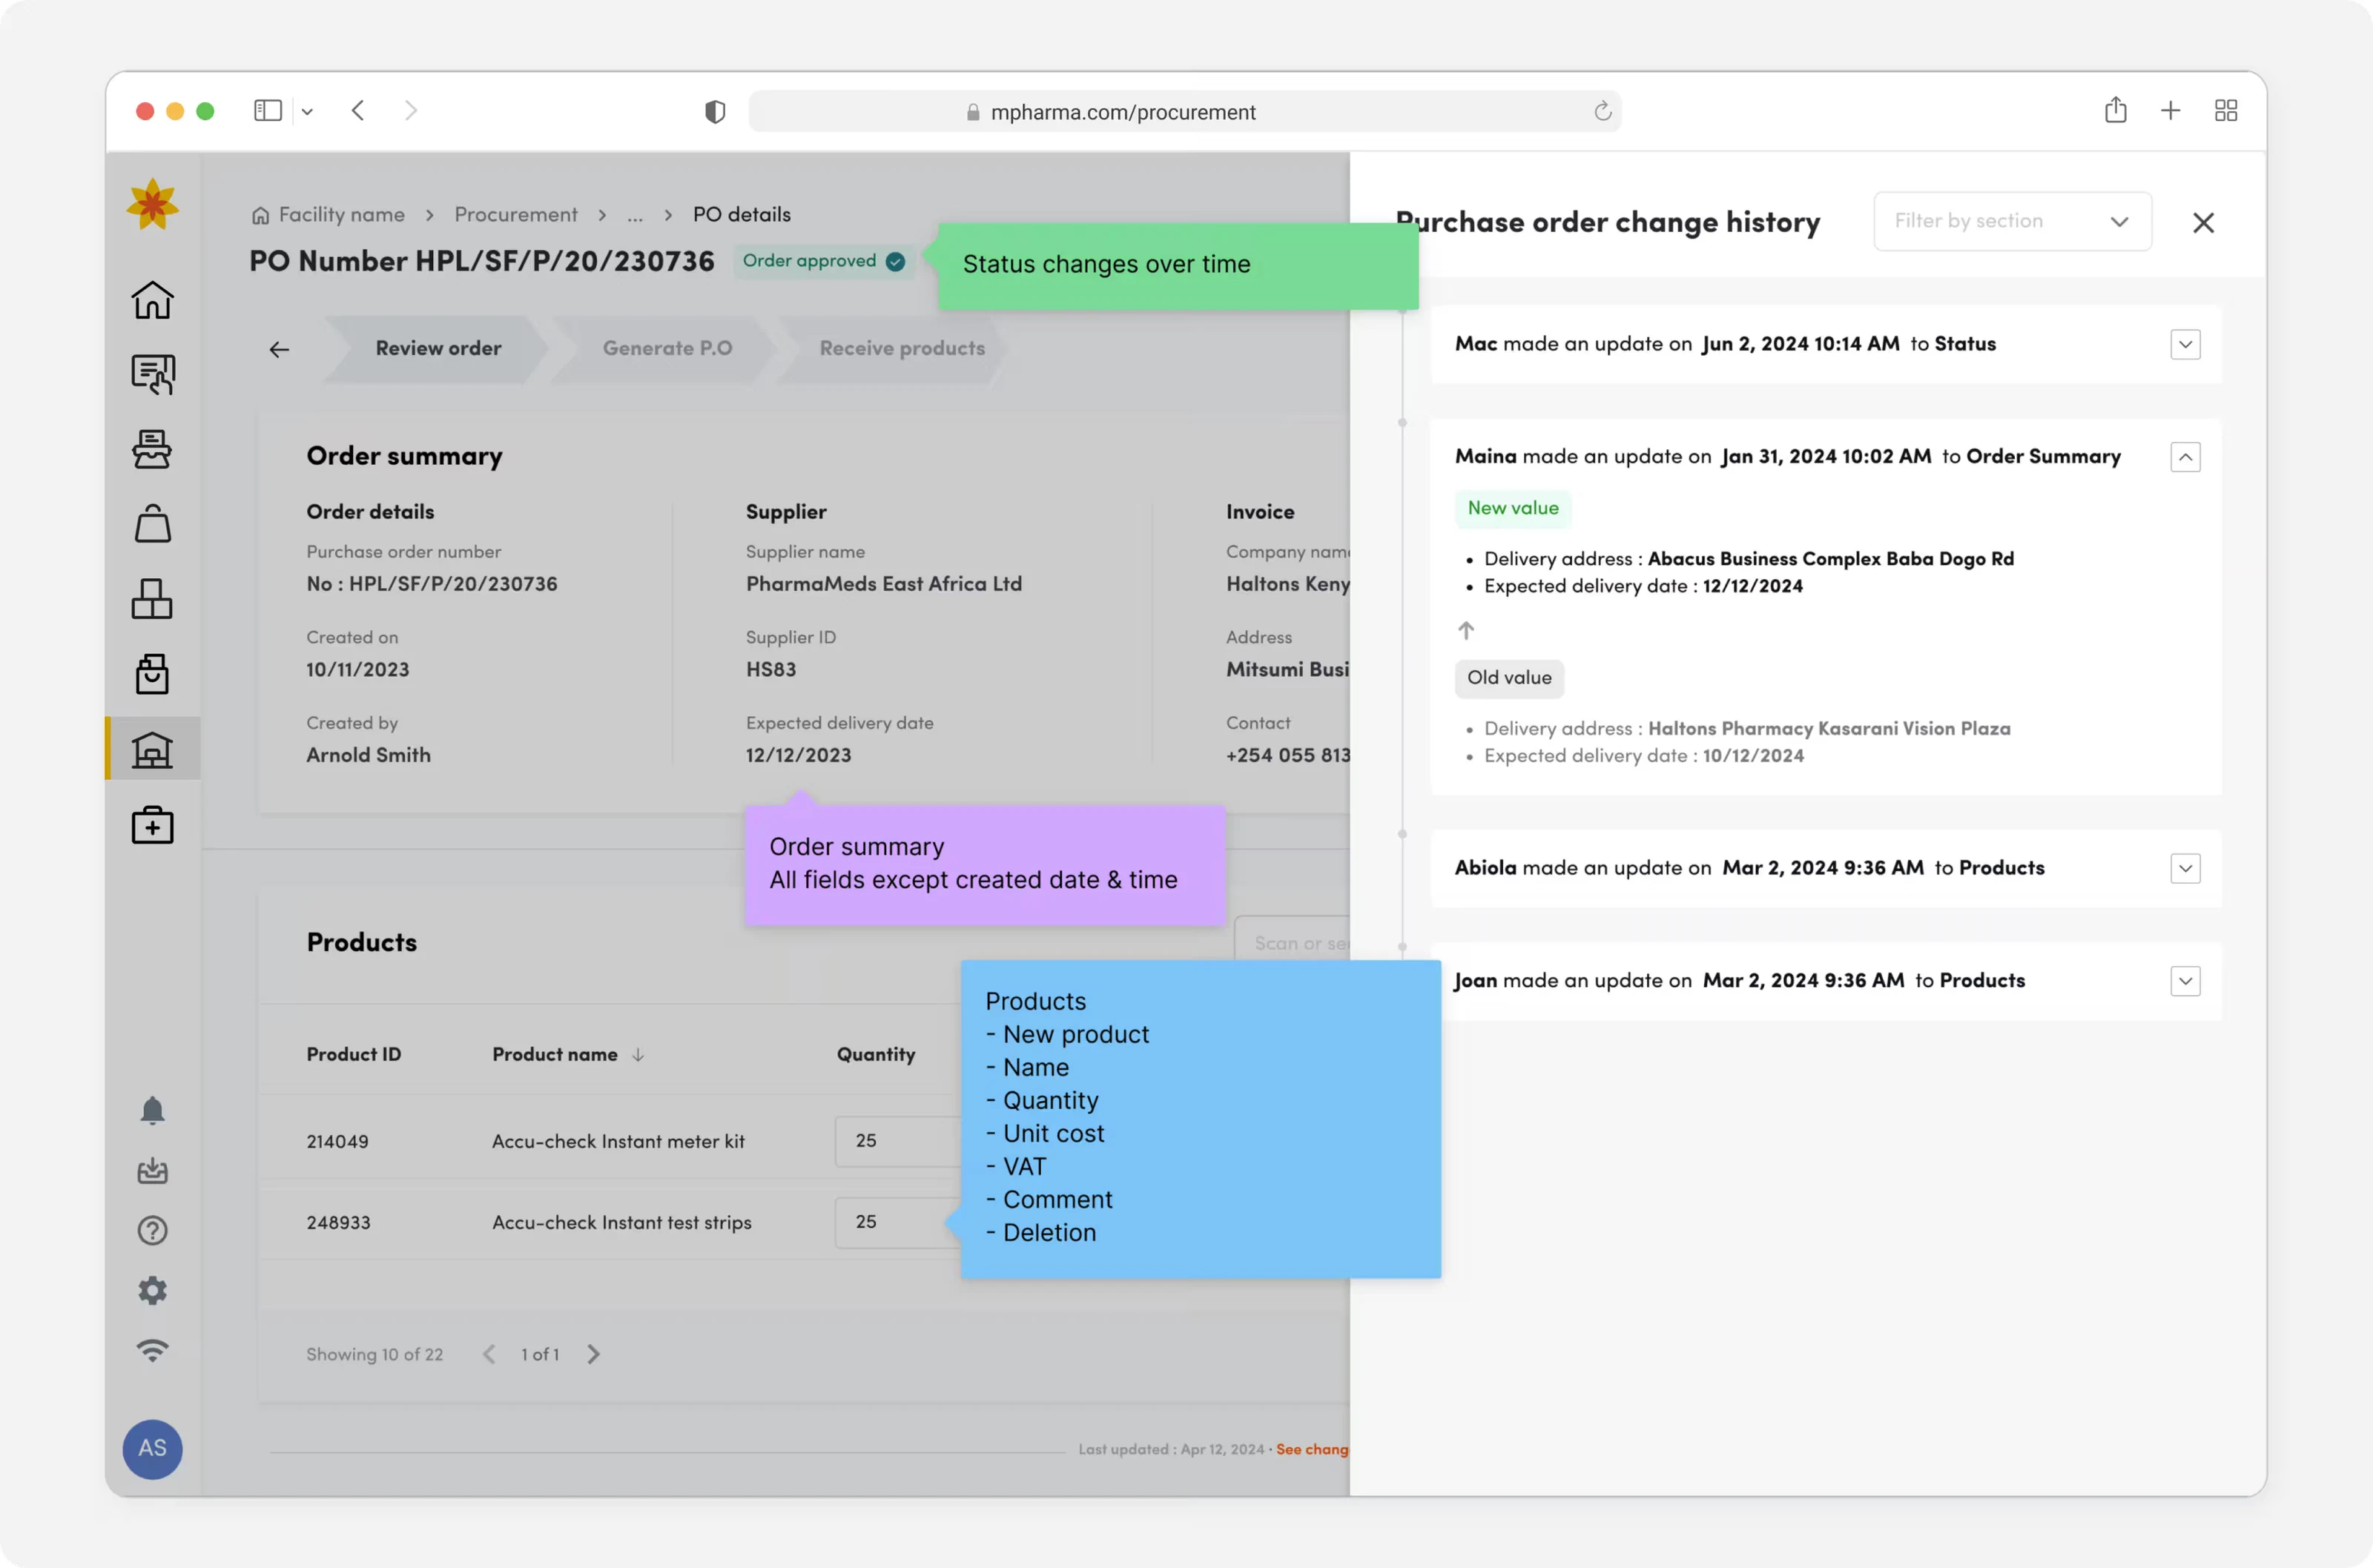This screenshot has width=2373, height=1568.
Task: Go to Procurement breadcrumb
Action: (x=516, y=215)
